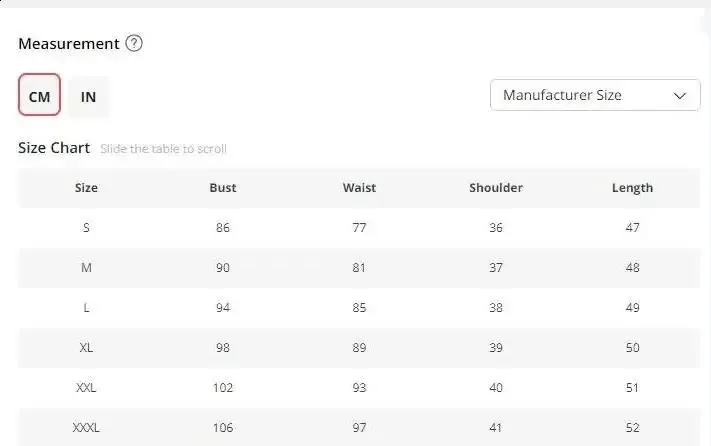Viewport: 711px width, 446px height.
Task: Select the XXL size row
Action: click(x=86, y=388)
